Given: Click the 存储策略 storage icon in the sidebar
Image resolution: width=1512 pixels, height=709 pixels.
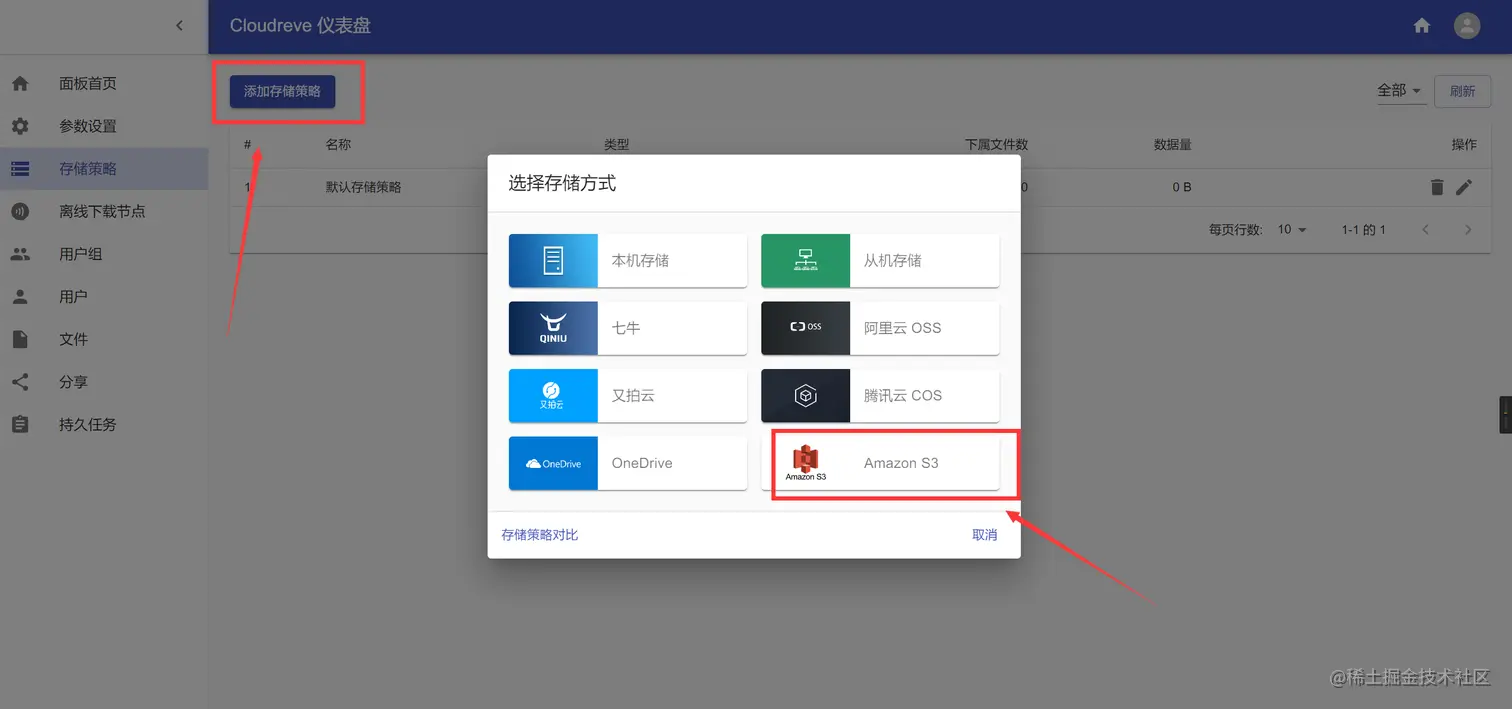Looking at the screenshot, I should pos(20,169).
